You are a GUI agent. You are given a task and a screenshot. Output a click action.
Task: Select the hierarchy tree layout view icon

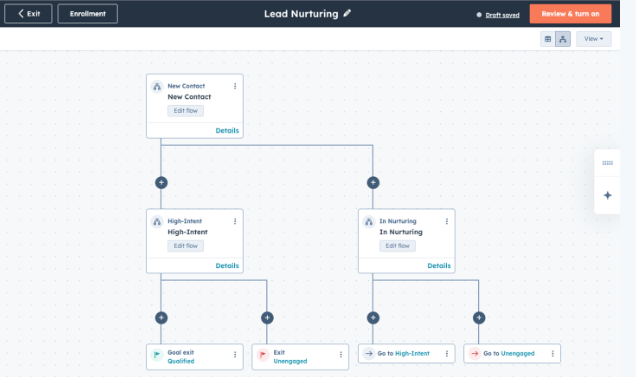coord(563,39)
